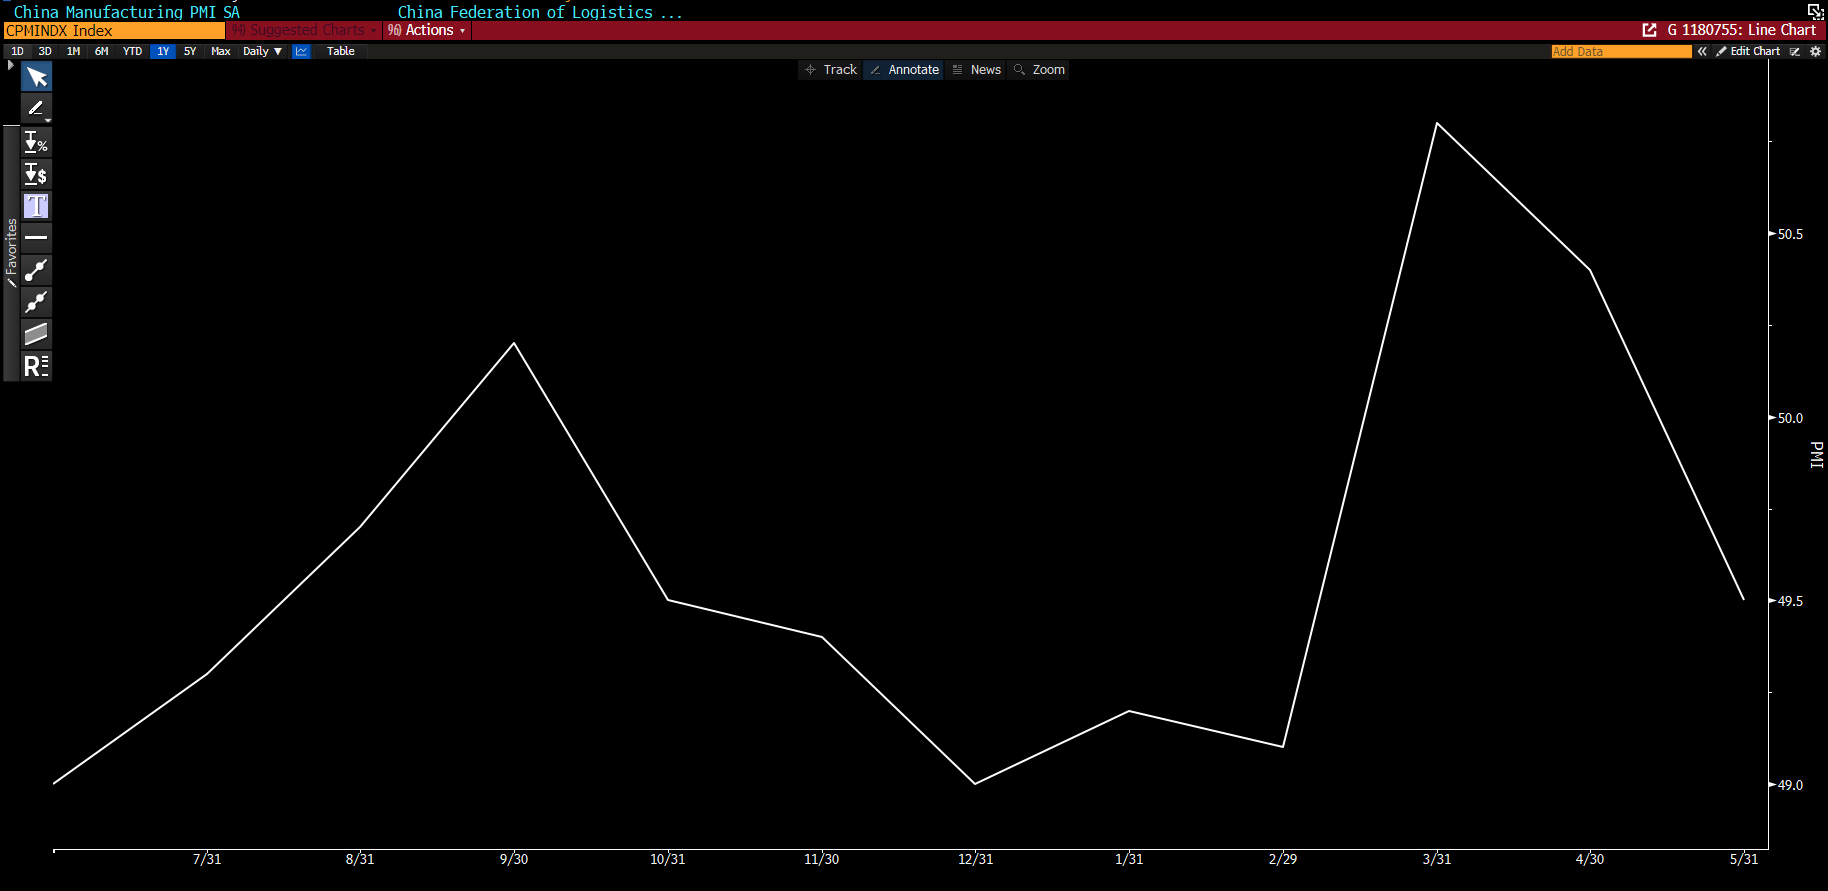Click the 8/31 date axis label
The width and height of the screenshot is (1828, 891).
tap(360, 859)
